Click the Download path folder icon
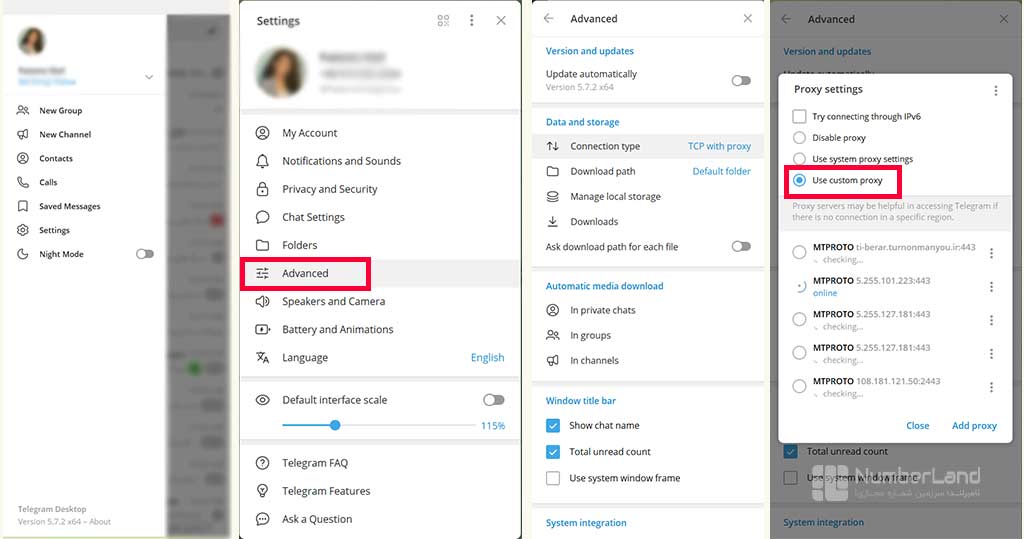Screen dimensions: 1024x539 552,171
